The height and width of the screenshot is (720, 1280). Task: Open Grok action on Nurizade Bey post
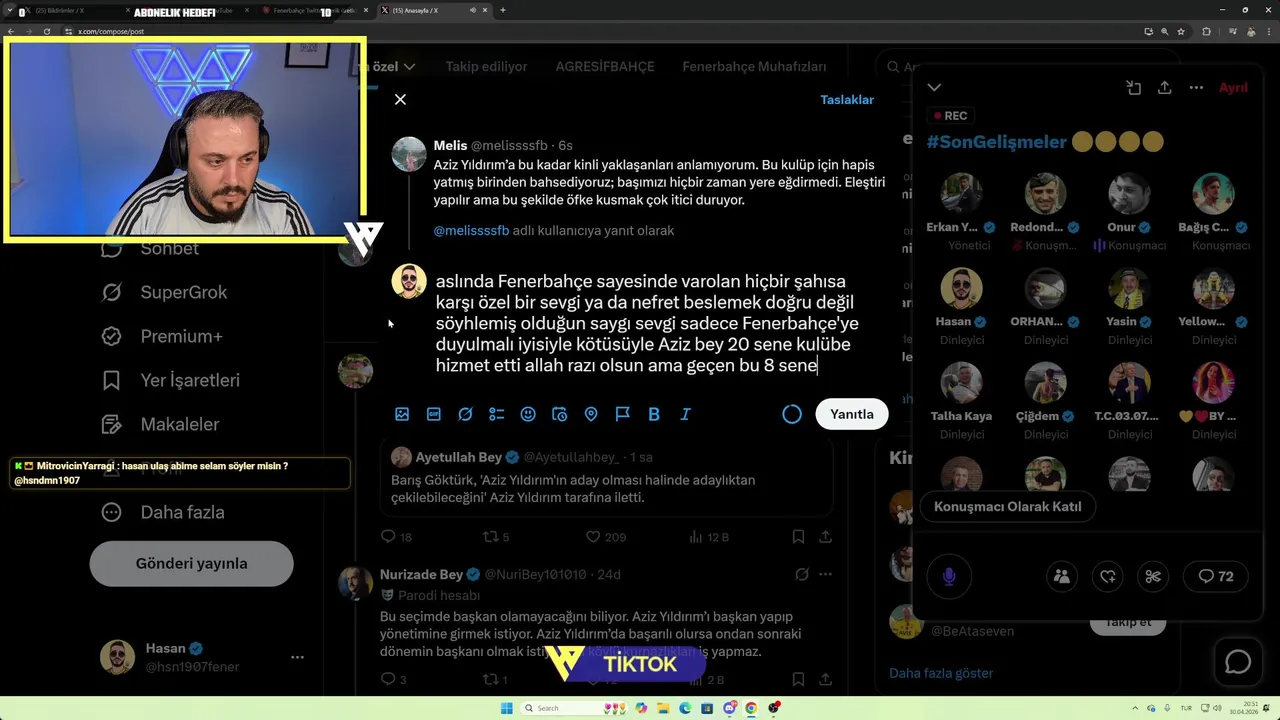point(801,575)
